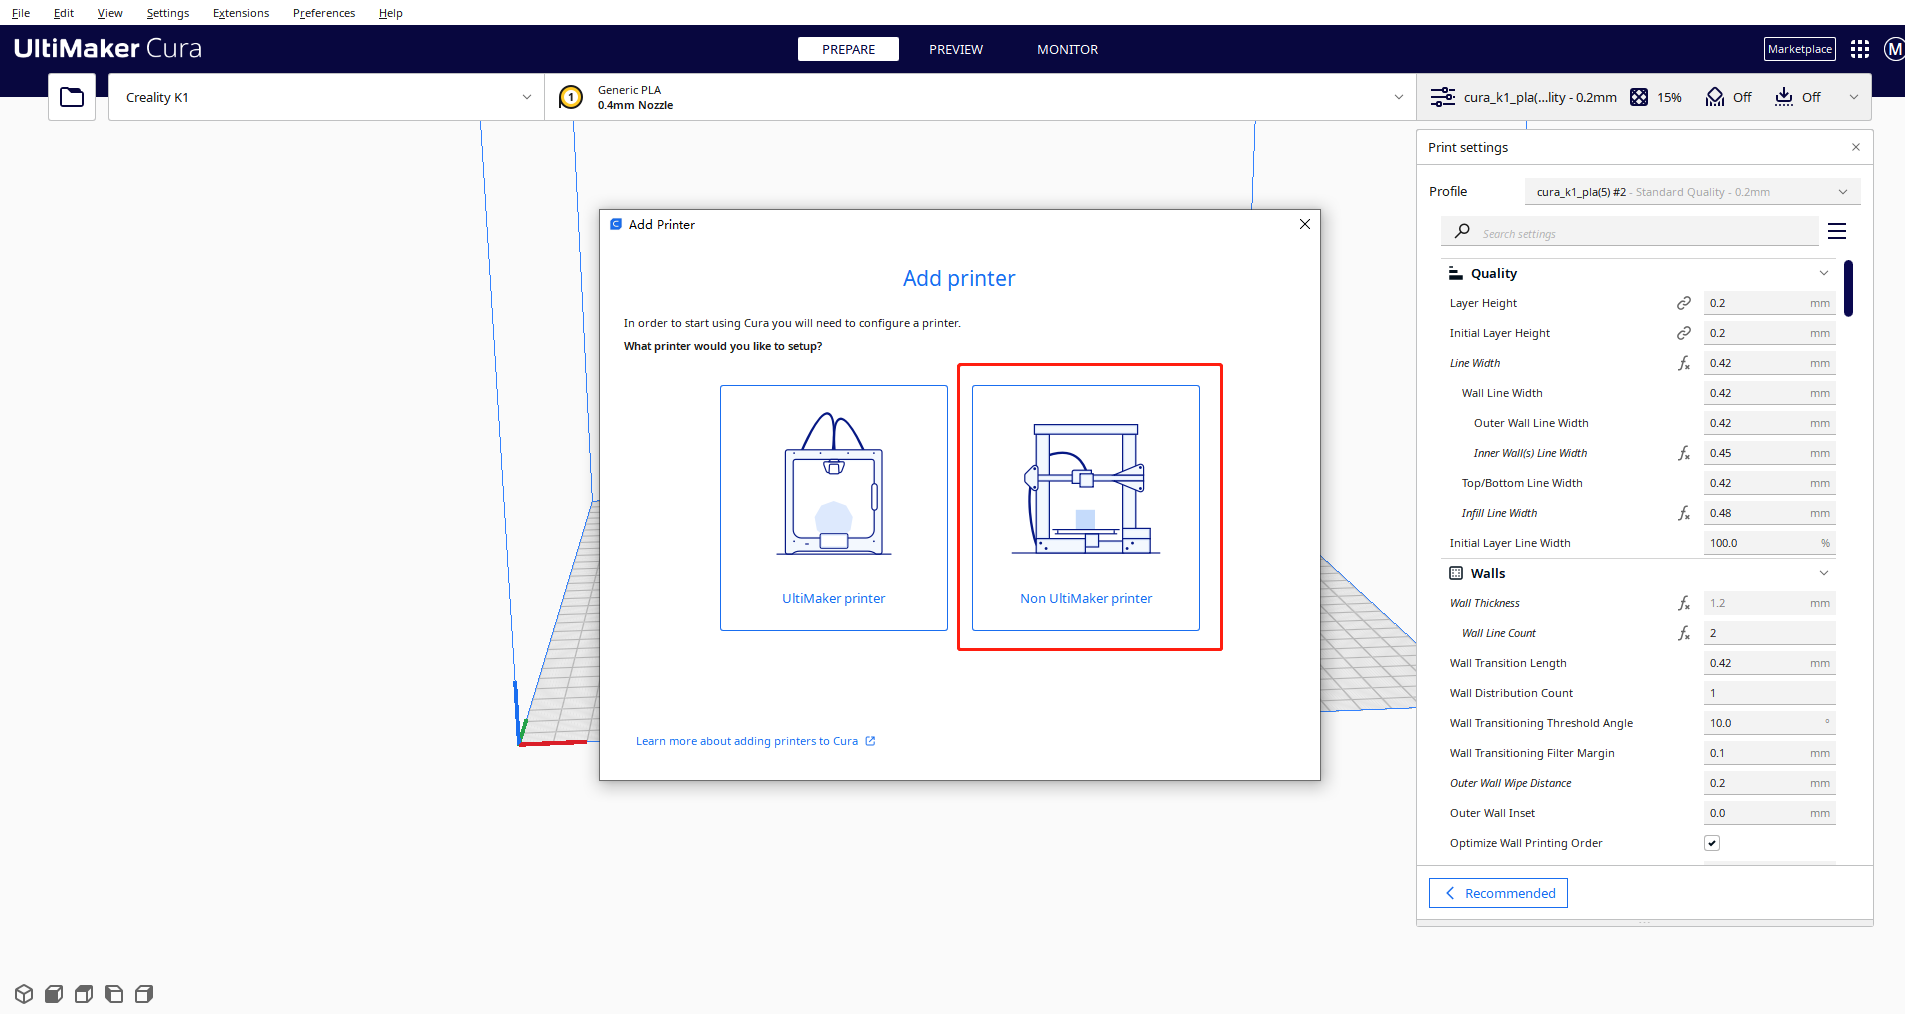Click the Wall Distribution Count value field
1905x1014 pixels.
1769,693
